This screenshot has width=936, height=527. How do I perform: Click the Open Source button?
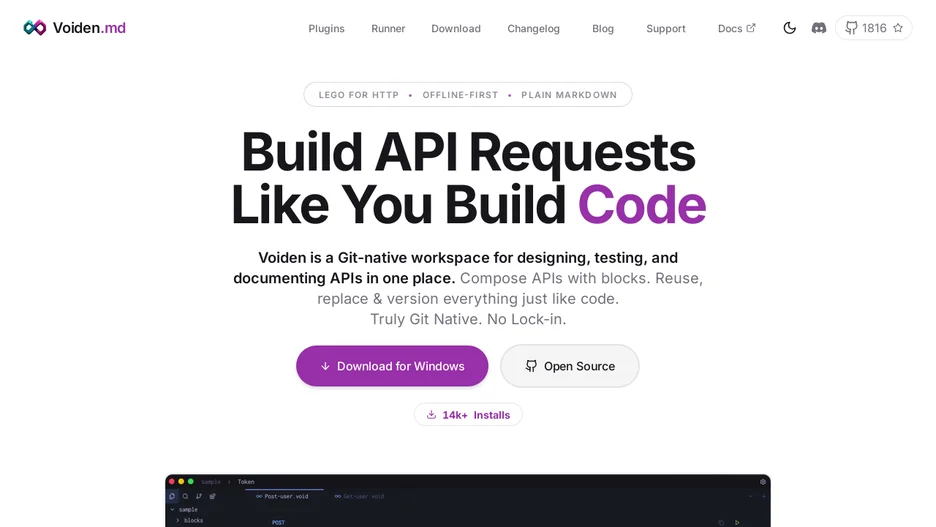pos(569,366)
